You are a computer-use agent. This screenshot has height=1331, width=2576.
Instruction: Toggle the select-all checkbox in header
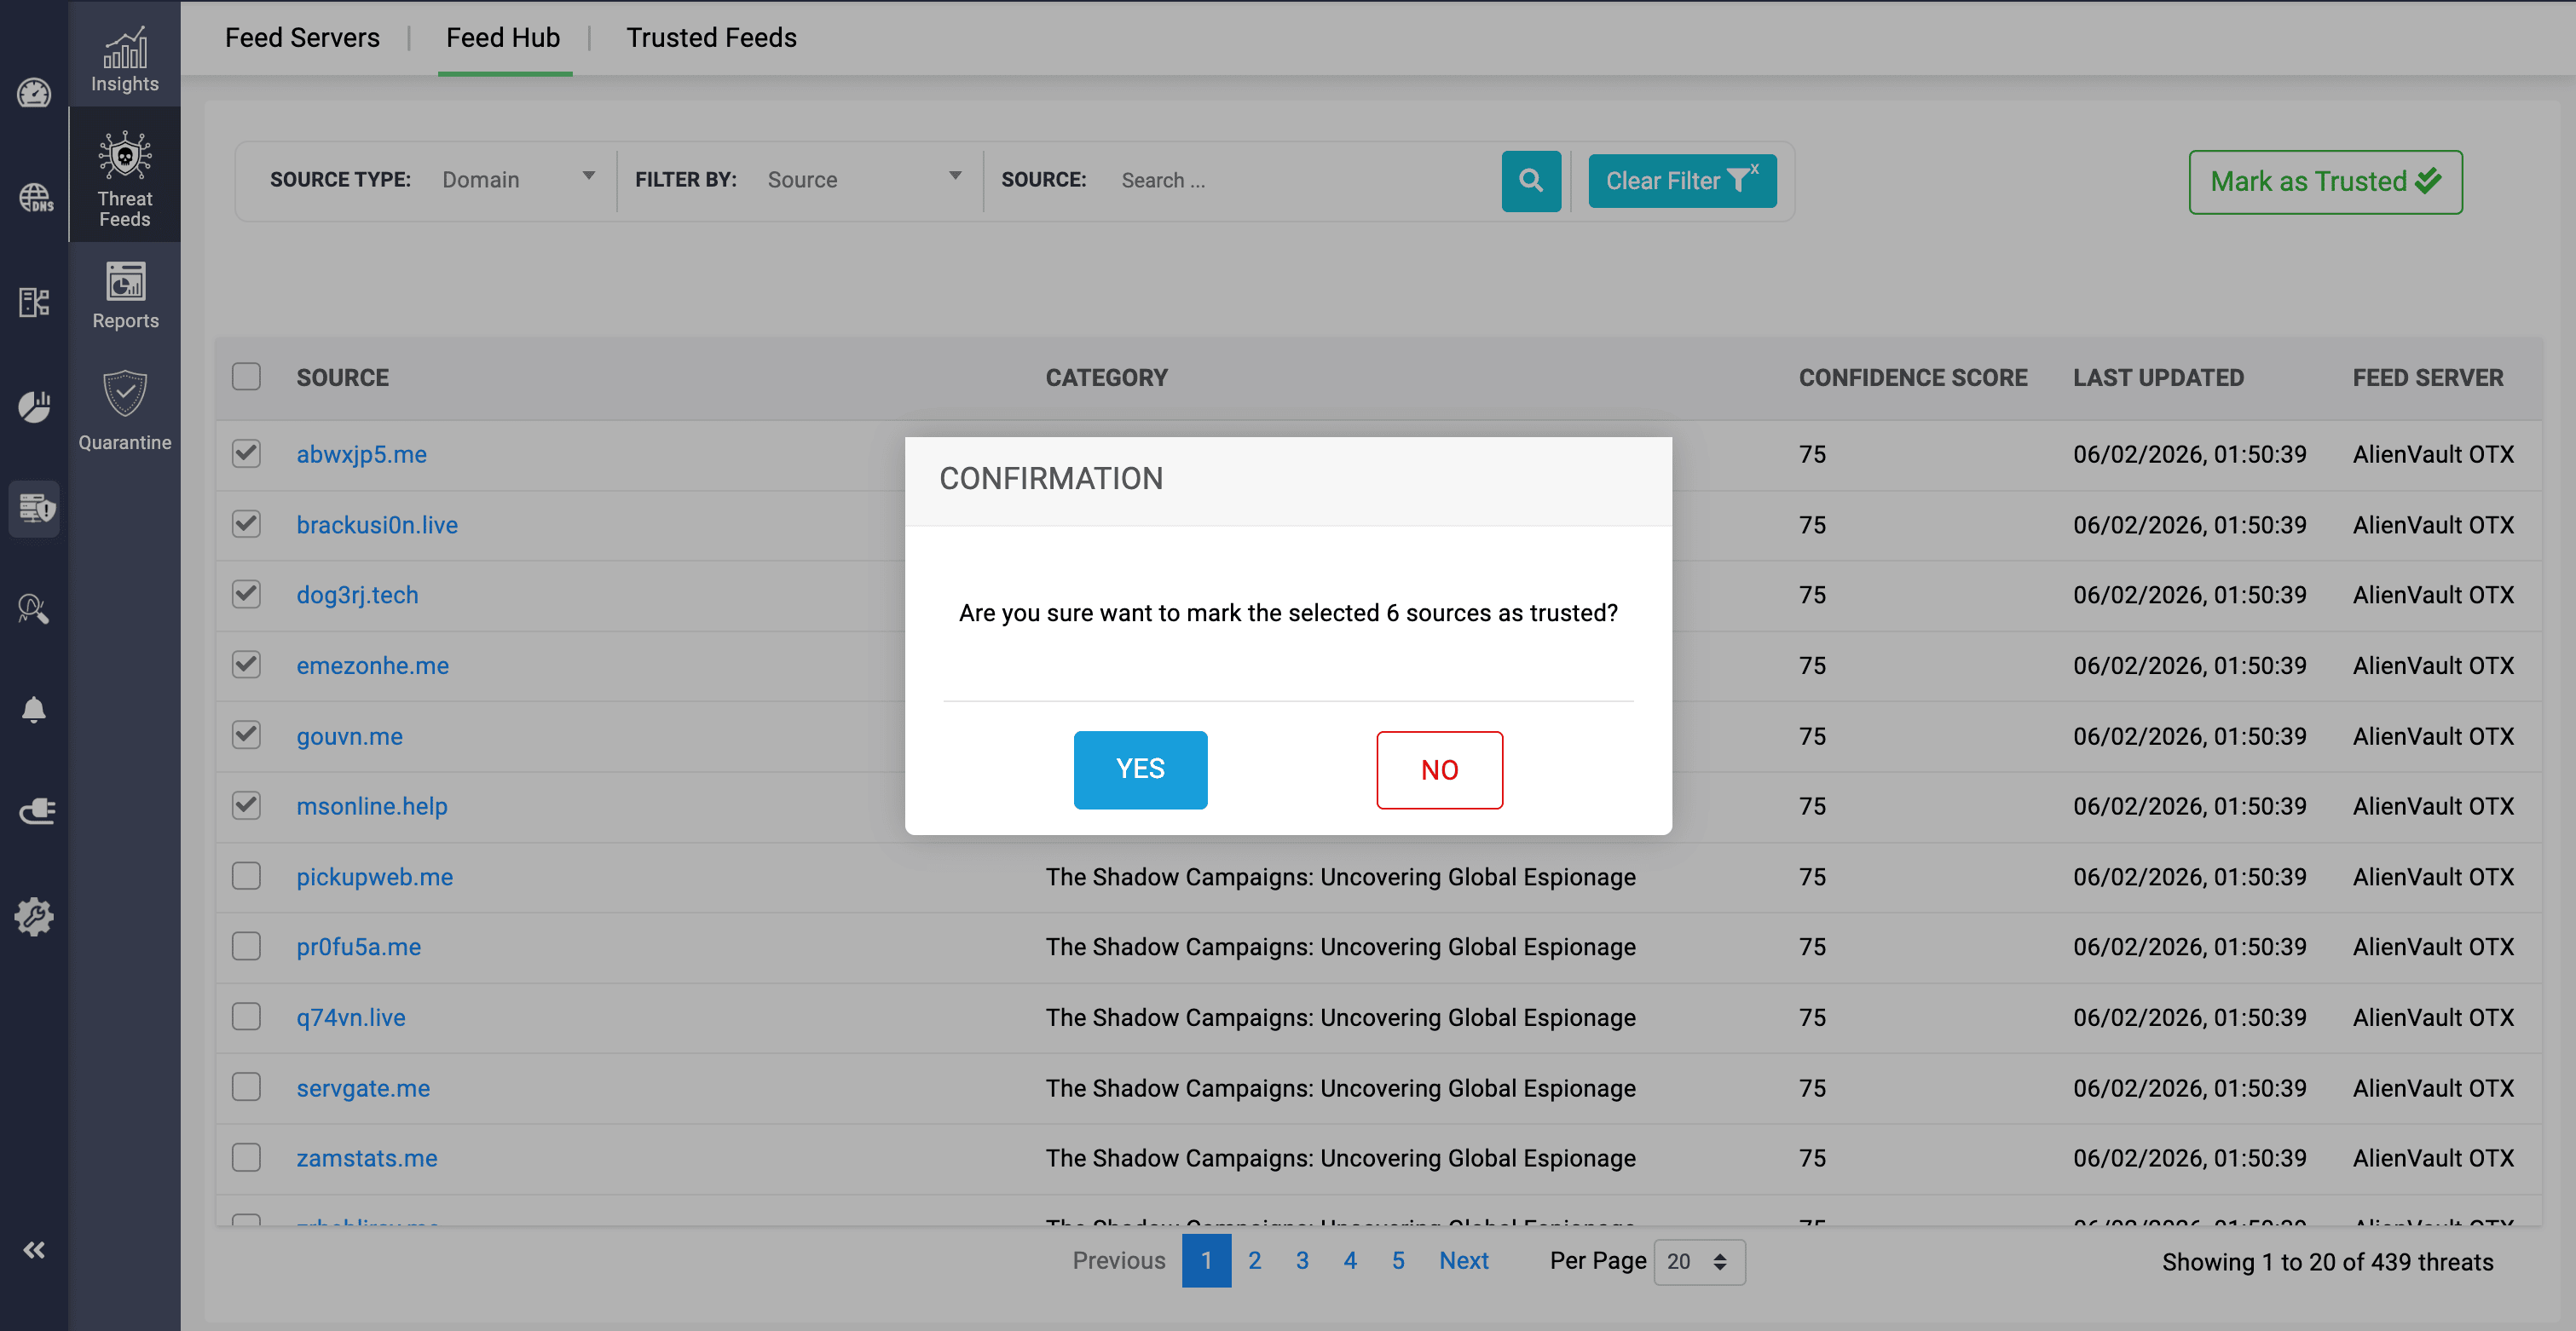click(x=246, y=377)
